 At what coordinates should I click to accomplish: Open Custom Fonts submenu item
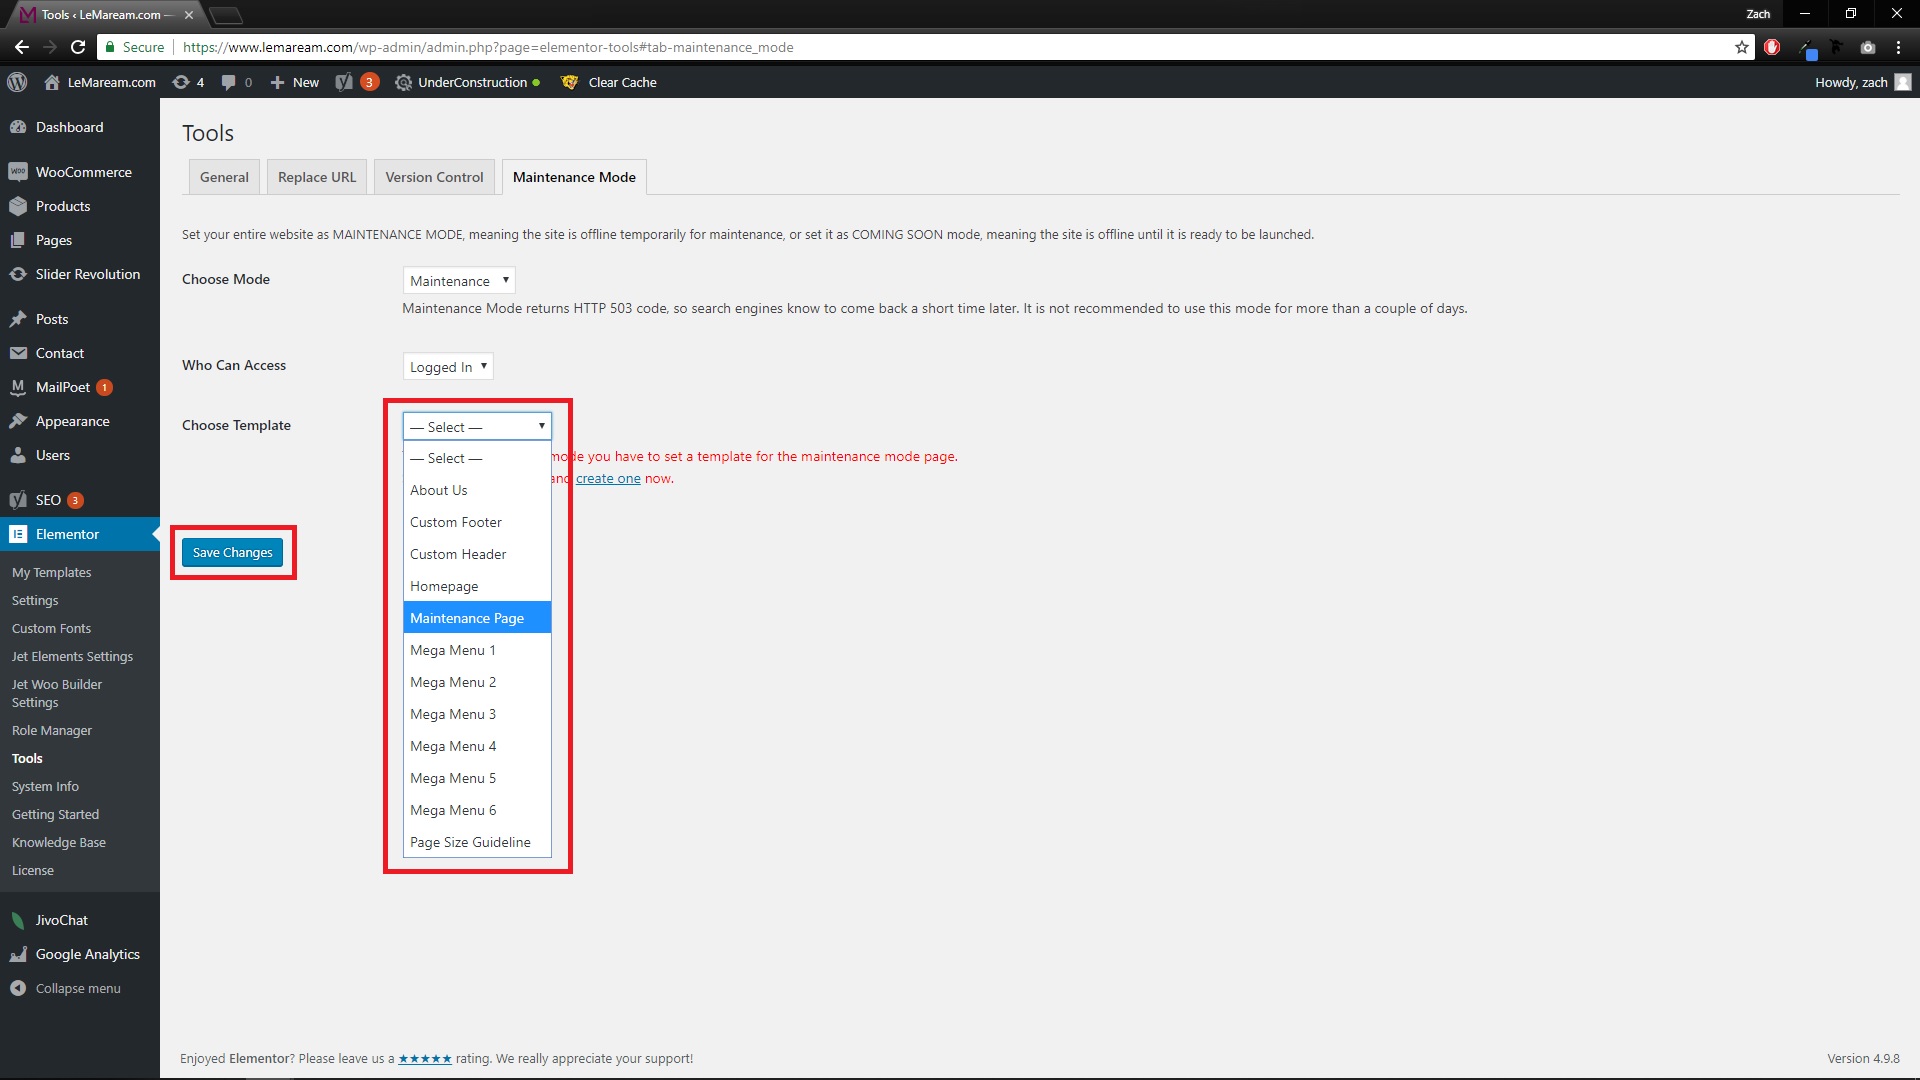[x=52, y=629]
